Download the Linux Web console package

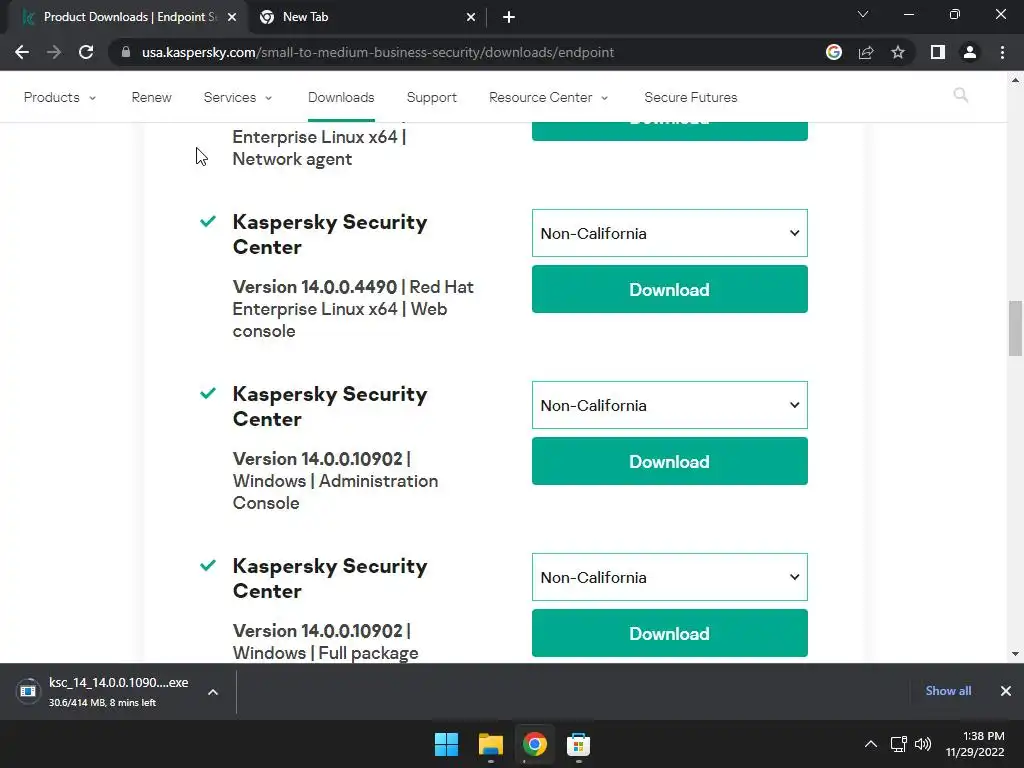(x=669, y=289)
